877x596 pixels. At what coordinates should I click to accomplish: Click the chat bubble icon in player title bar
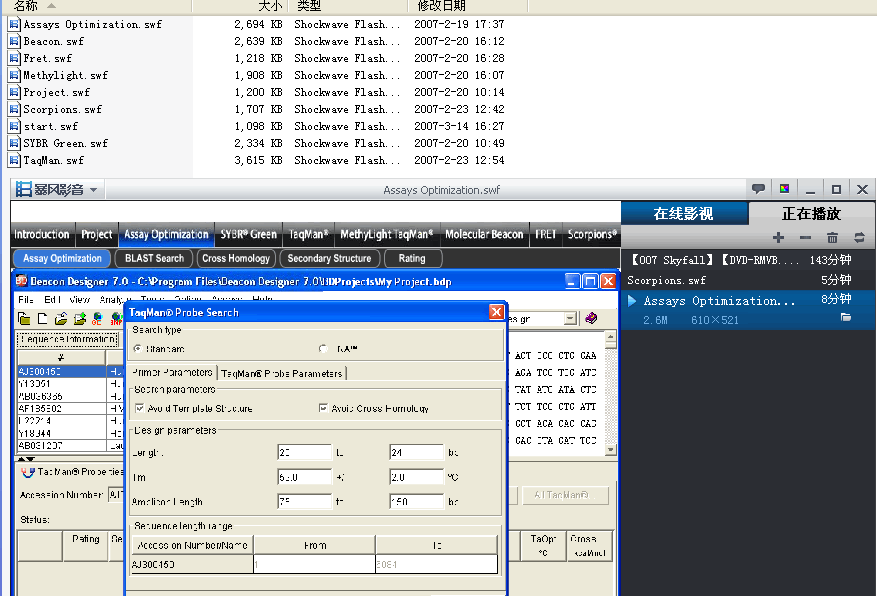click(x=758, y=189)
